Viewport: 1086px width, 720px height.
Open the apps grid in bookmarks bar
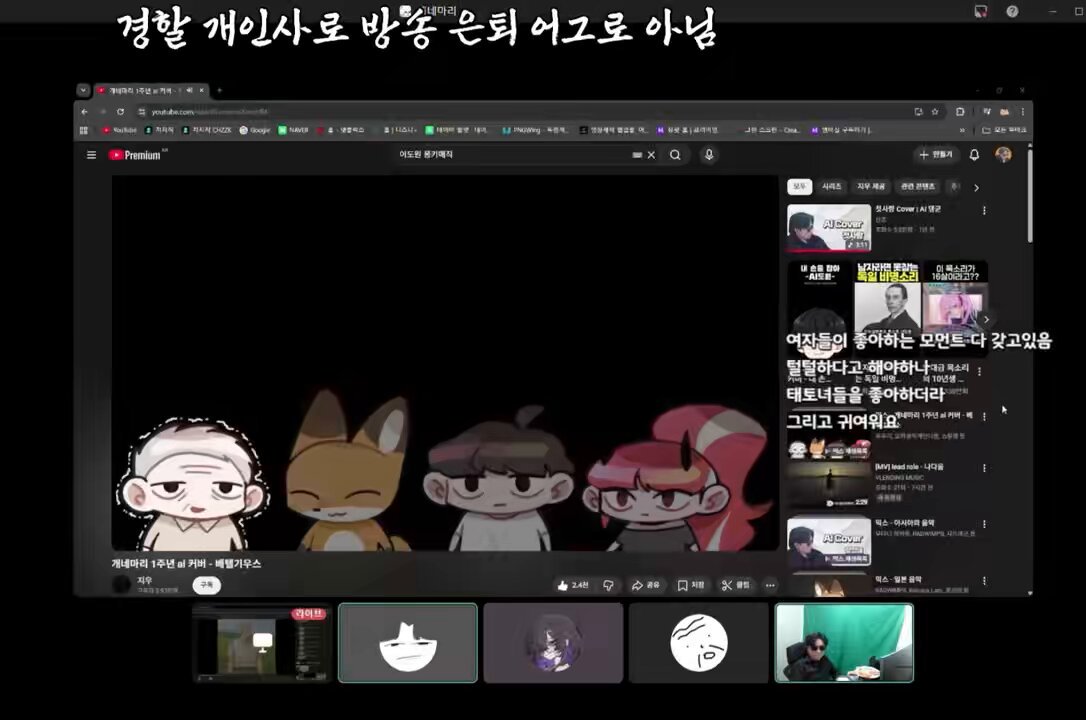tap(84, 130)
